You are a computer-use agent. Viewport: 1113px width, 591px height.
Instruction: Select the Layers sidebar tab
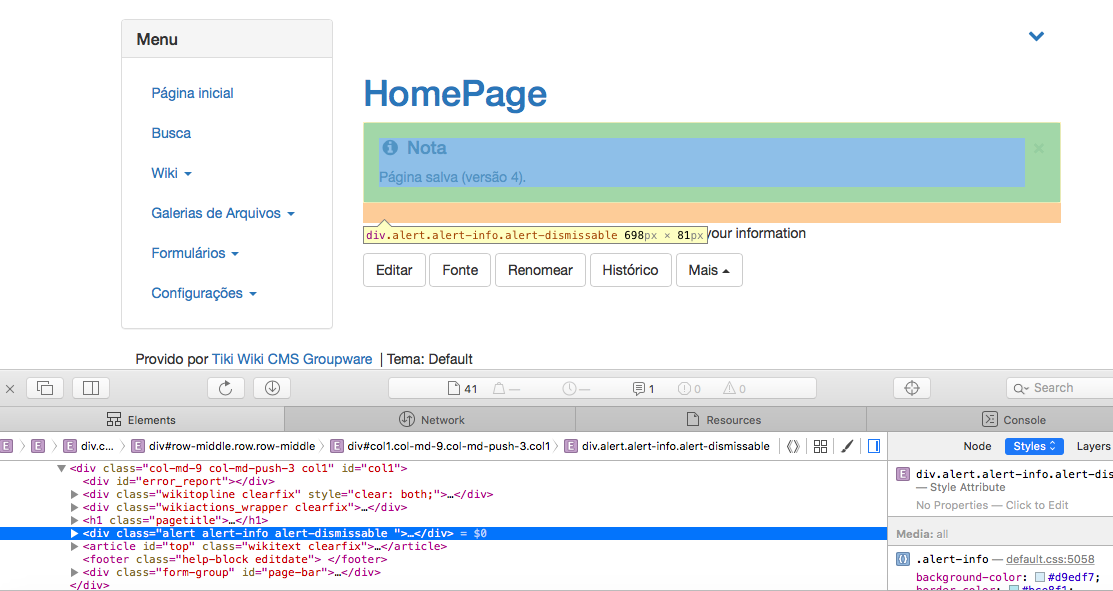coord(1093,446)
